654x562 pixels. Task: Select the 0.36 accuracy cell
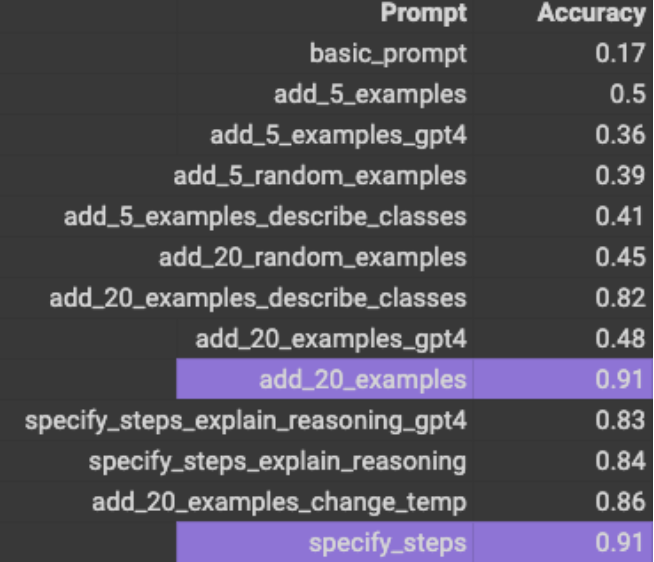coord(620,135)
